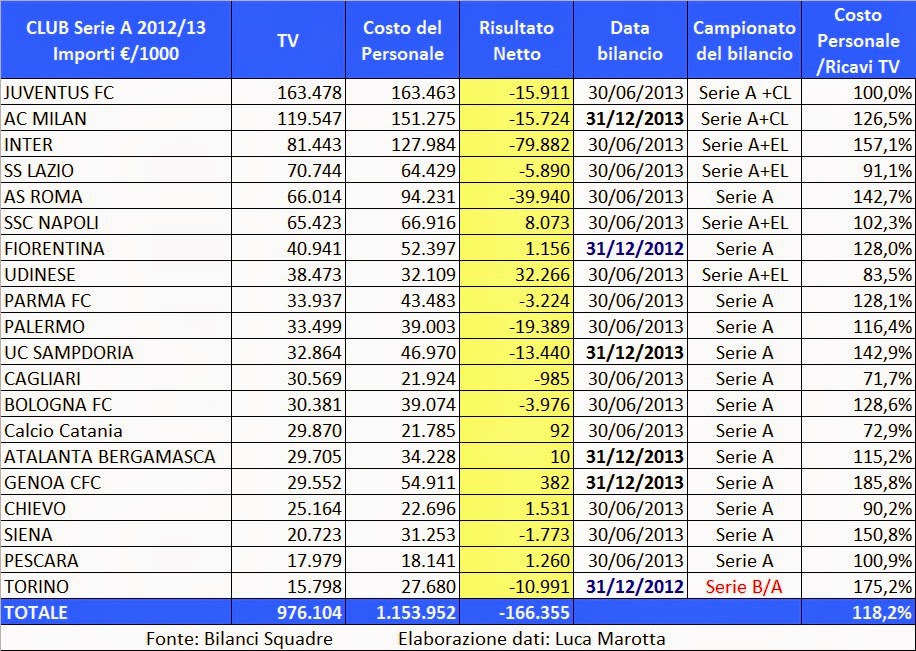
Task: Select the BOLOGNA FC club name
Action: coord(58,404)
